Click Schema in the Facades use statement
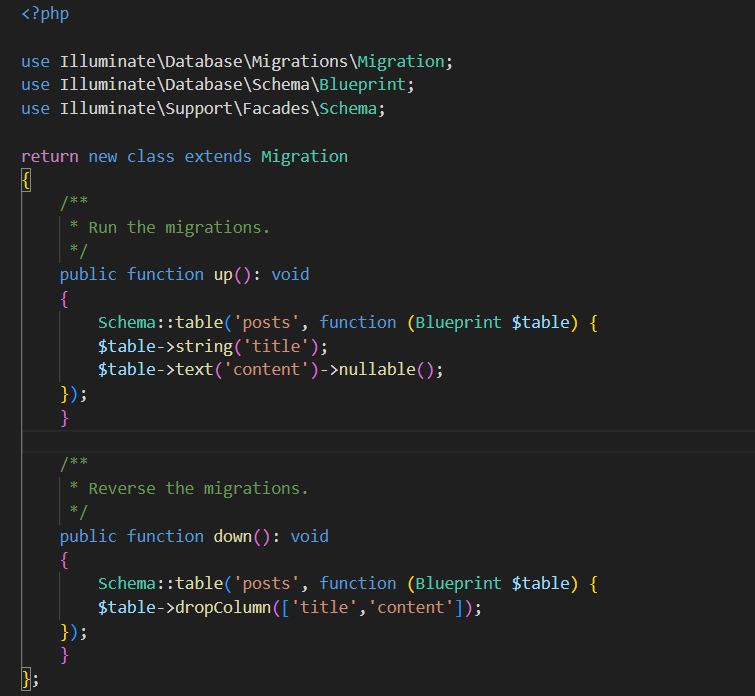The width and height of the screenshot is (755, 696). click(347, 109)
